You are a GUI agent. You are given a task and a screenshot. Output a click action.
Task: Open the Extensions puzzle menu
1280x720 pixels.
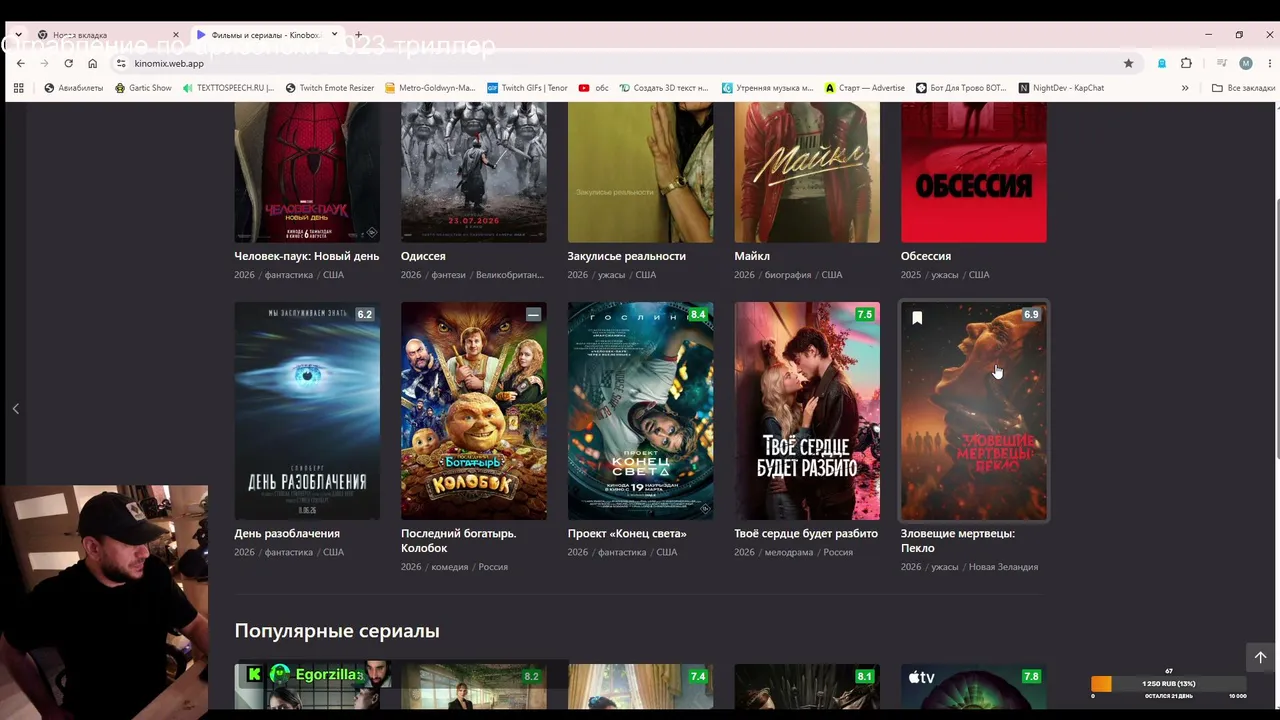click(1186, 63)
